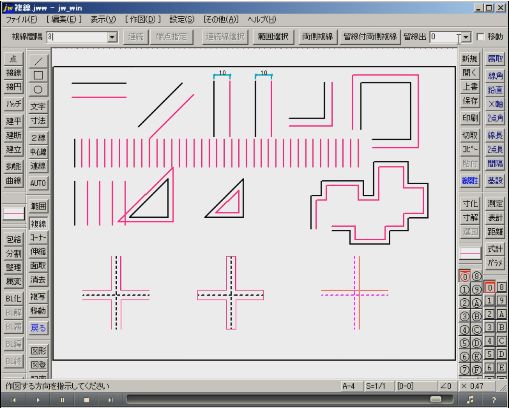Viewport: 509px width, 409px height.
Task: Pause playback with the pause control
Action: [62, 400]
